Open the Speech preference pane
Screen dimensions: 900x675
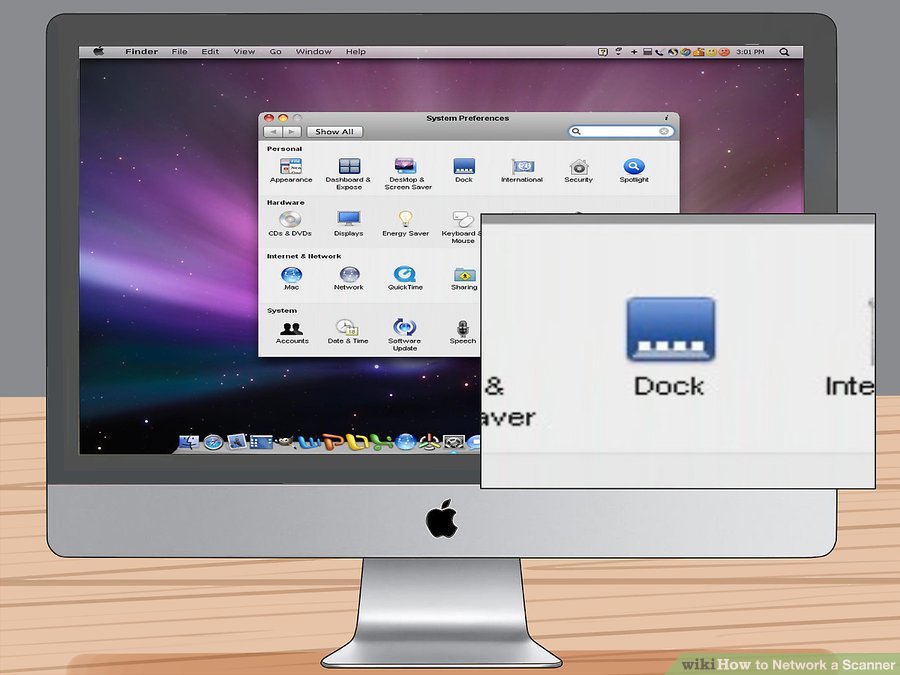click(x=463, y=332)
